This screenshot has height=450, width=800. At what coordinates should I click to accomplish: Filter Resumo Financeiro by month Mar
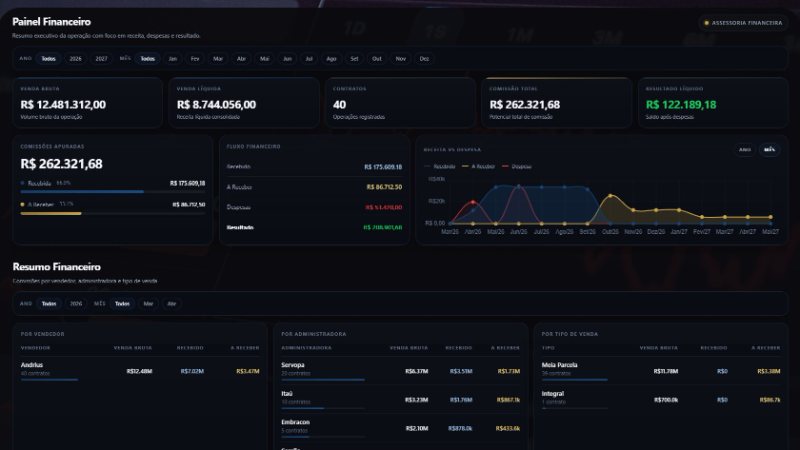tap(148, 304)
